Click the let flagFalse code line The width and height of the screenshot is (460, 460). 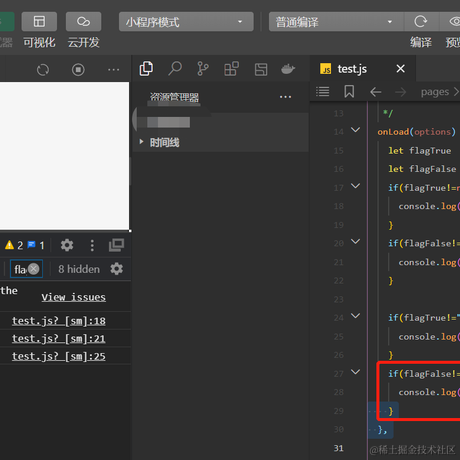[x=422, y=169]
